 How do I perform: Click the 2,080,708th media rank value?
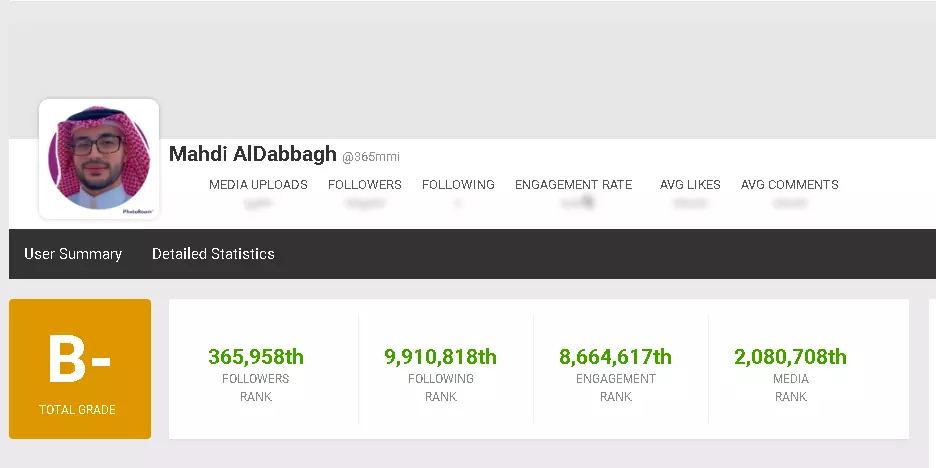click(790, 356)
